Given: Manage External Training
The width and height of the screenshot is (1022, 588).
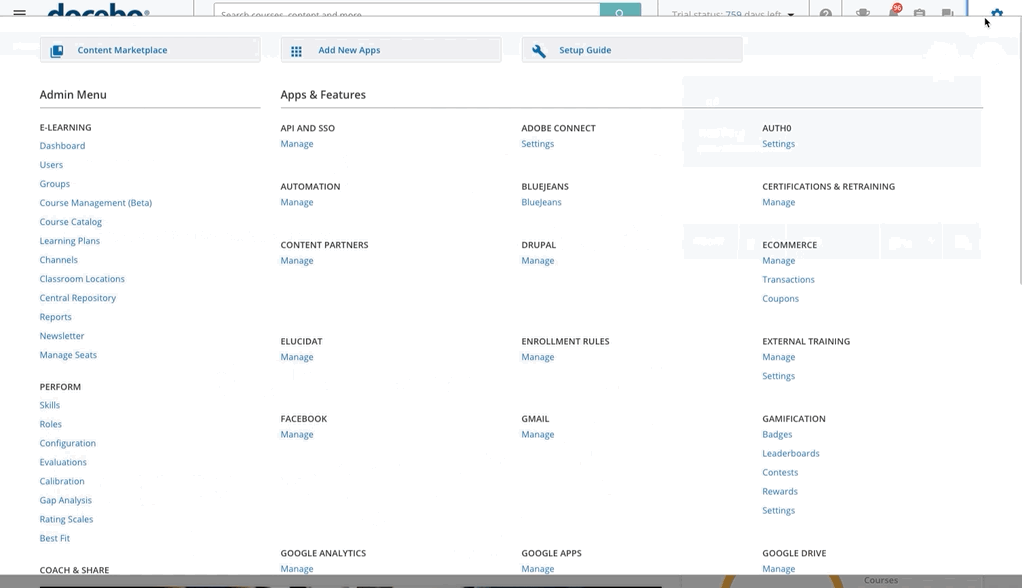Looking at the screenshot, I should point(779,357).
